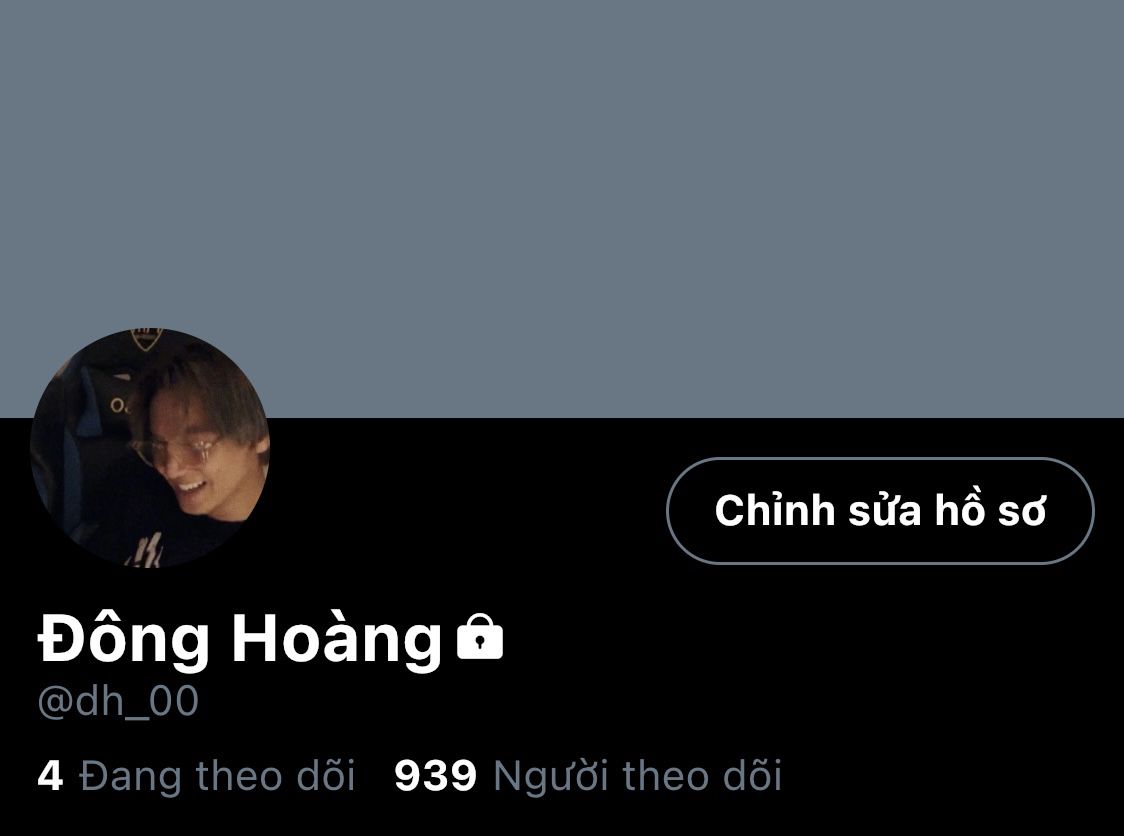
Task: Click the gray header banner image
Action: pyautogui.click(x=562, y=209)
